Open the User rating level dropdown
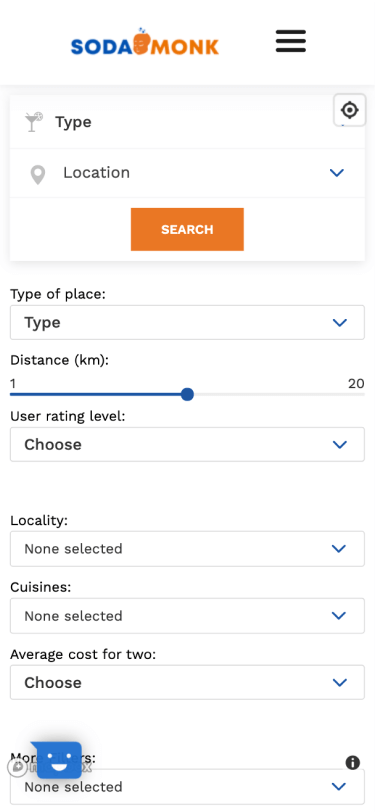The height and width of the screenshot is (812, 375). (x=188, y=444)
